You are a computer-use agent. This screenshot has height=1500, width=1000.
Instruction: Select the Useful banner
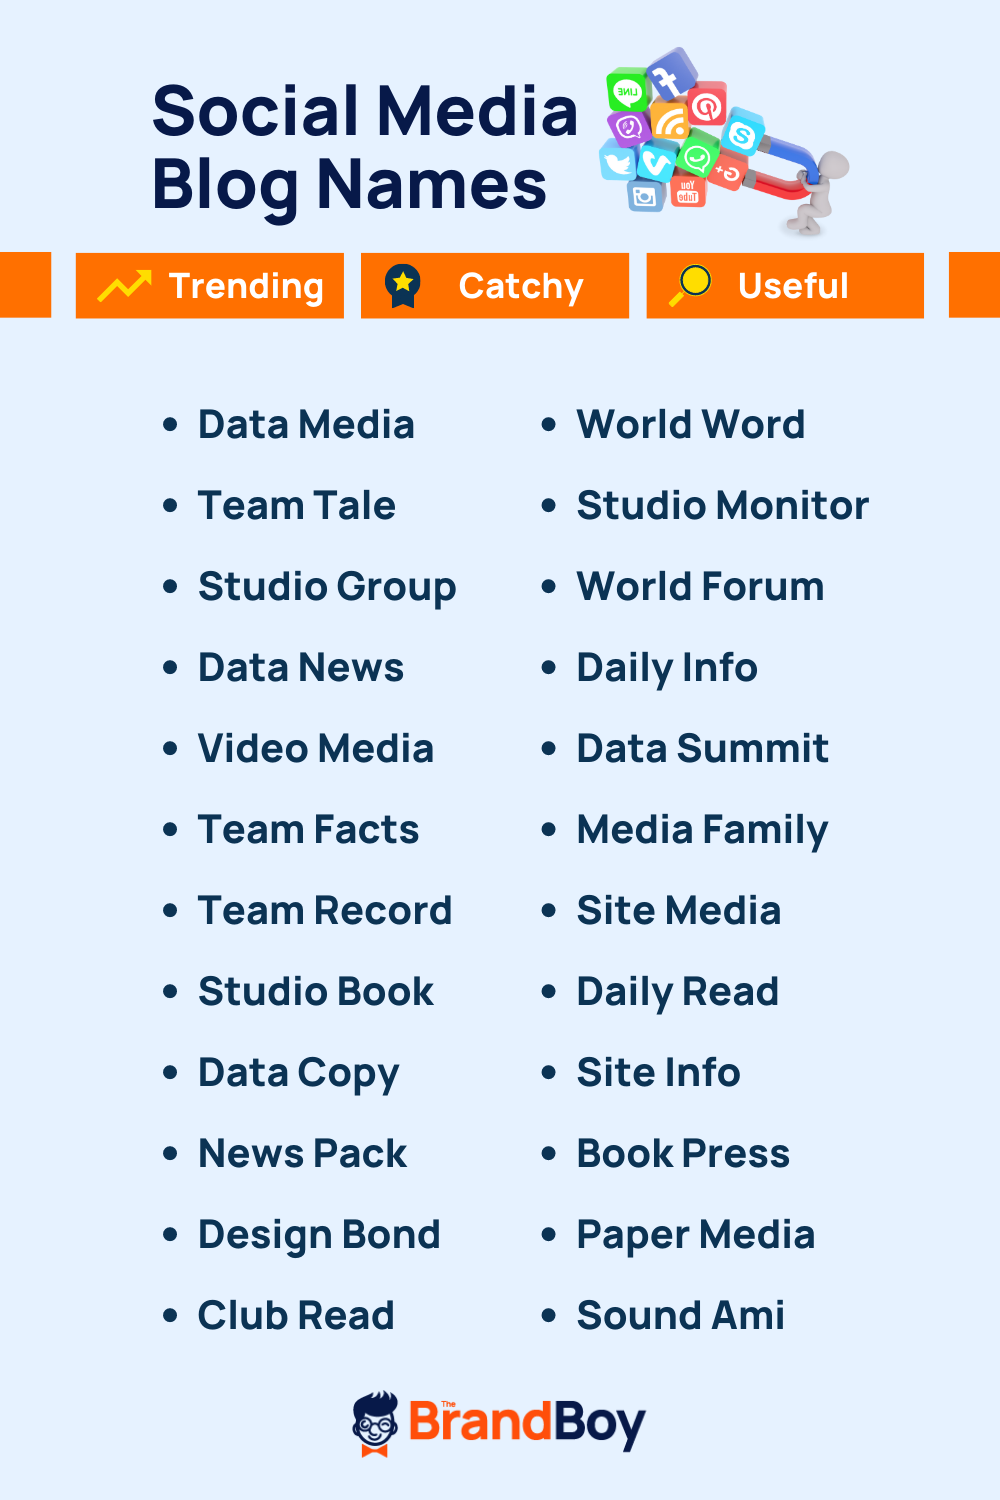(785, 286)
